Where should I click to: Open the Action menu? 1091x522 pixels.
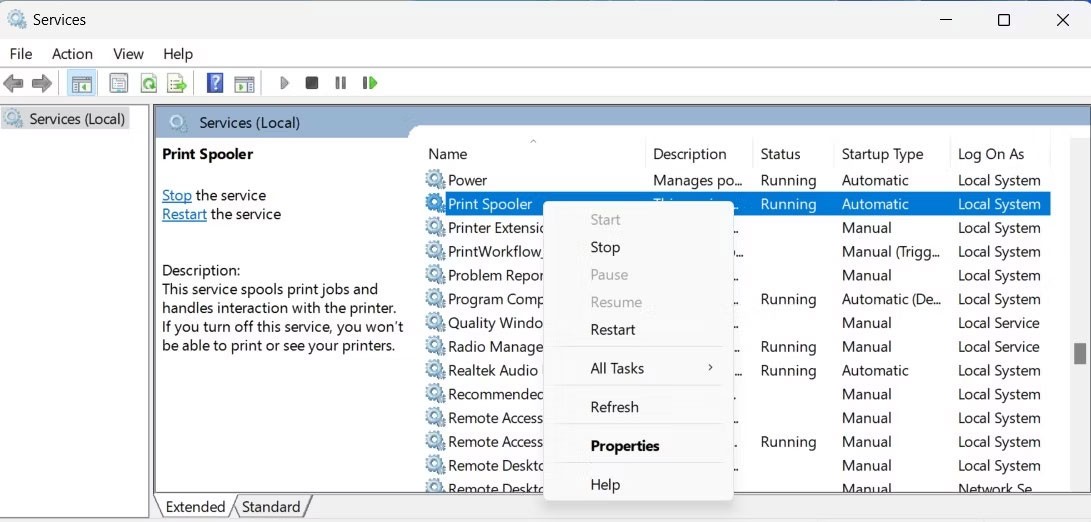tap(72, 54)
